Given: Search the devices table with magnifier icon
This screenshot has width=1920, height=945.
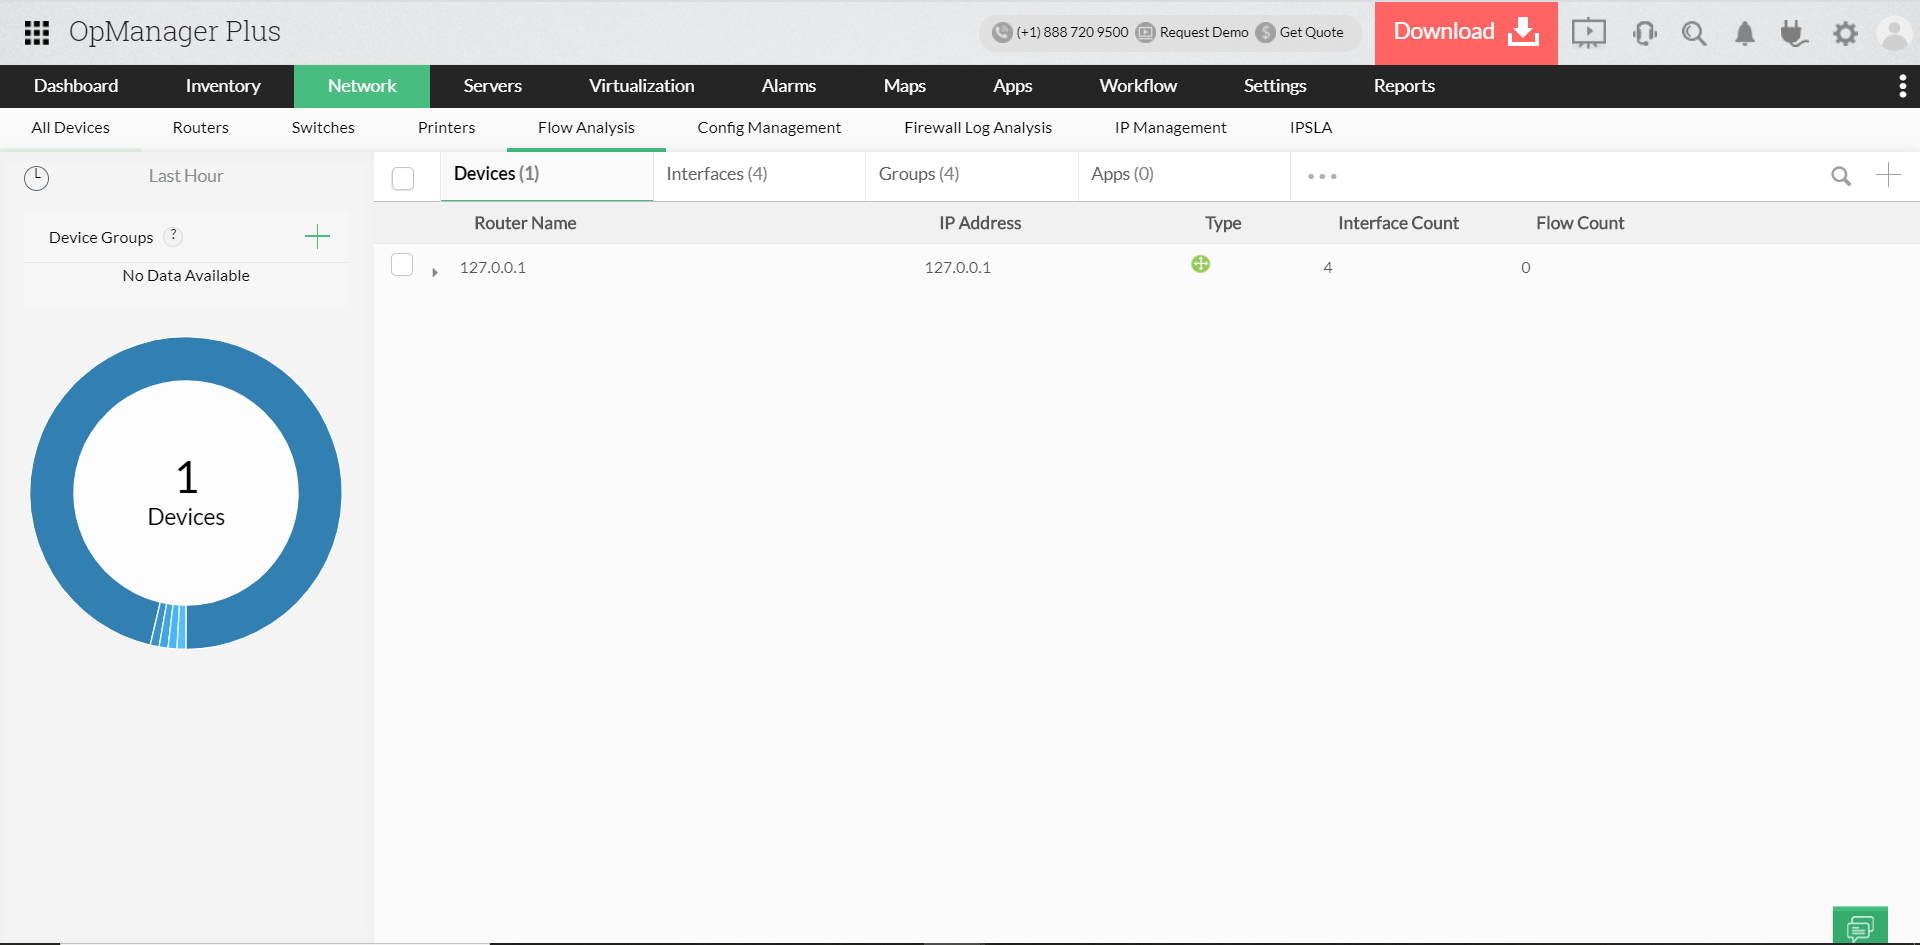Looking at the screenshot, I should pyautogui.click(x=1841, y=176).
